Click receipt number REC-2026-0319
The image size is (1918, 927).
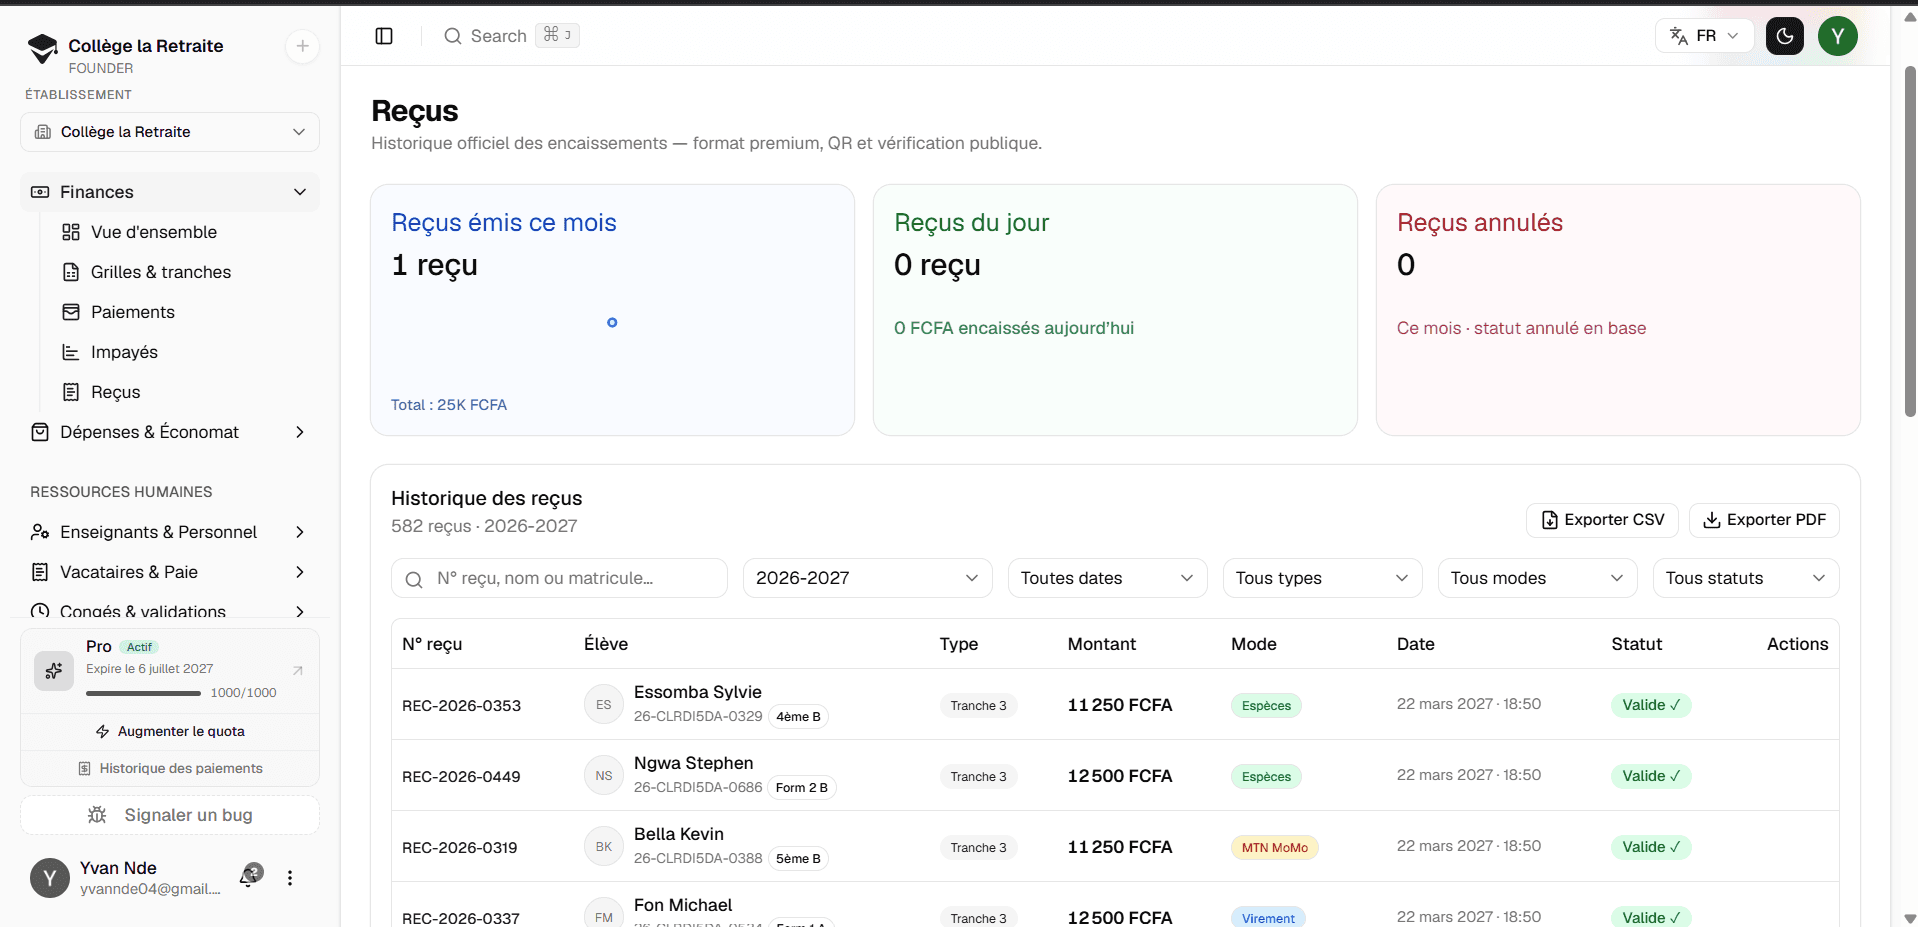pyautogui.click(x=460, y=848)
